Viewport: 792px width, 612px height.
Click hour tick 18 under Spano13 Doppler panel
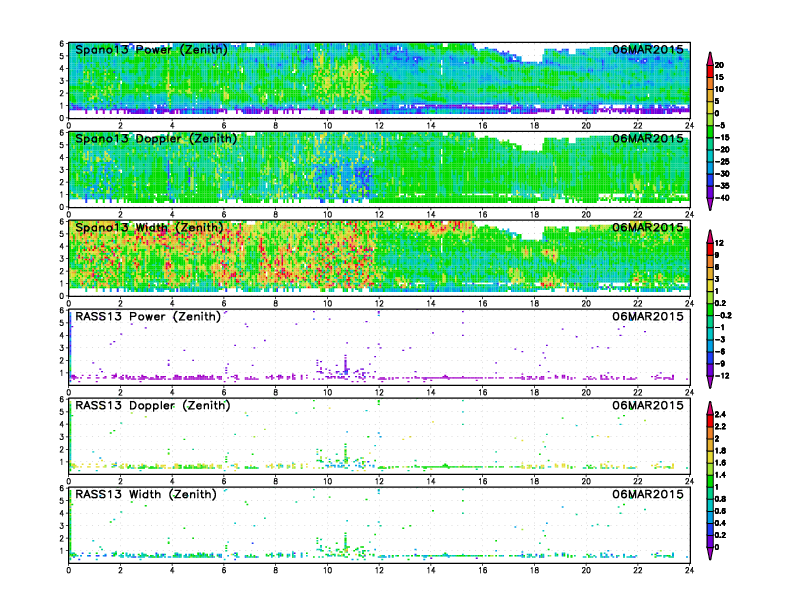pos(534,215)
